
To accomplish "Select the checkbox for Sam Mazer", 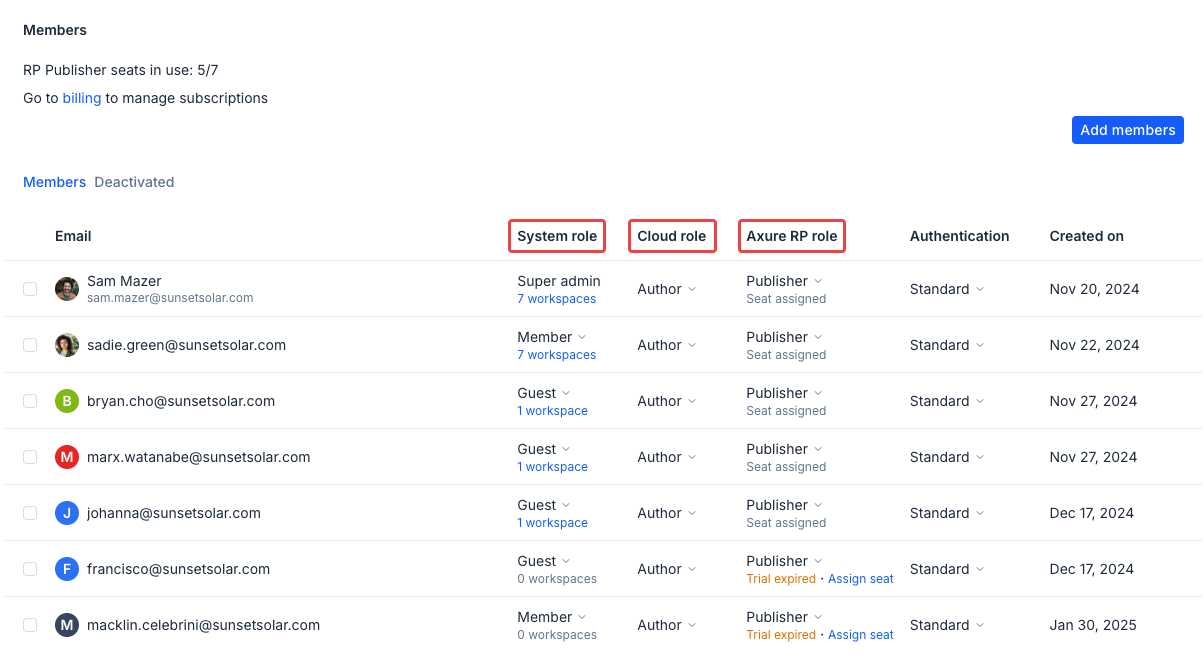I will 30,289.
